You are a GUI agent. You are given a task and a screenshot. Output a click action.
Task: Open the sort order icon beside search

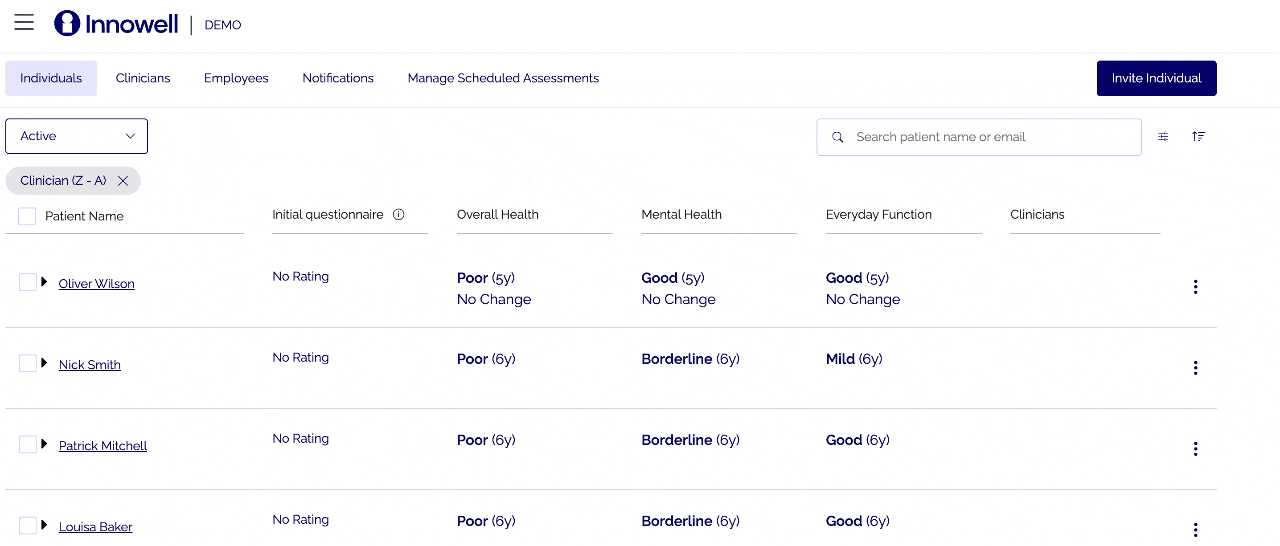pos(1198,137)
